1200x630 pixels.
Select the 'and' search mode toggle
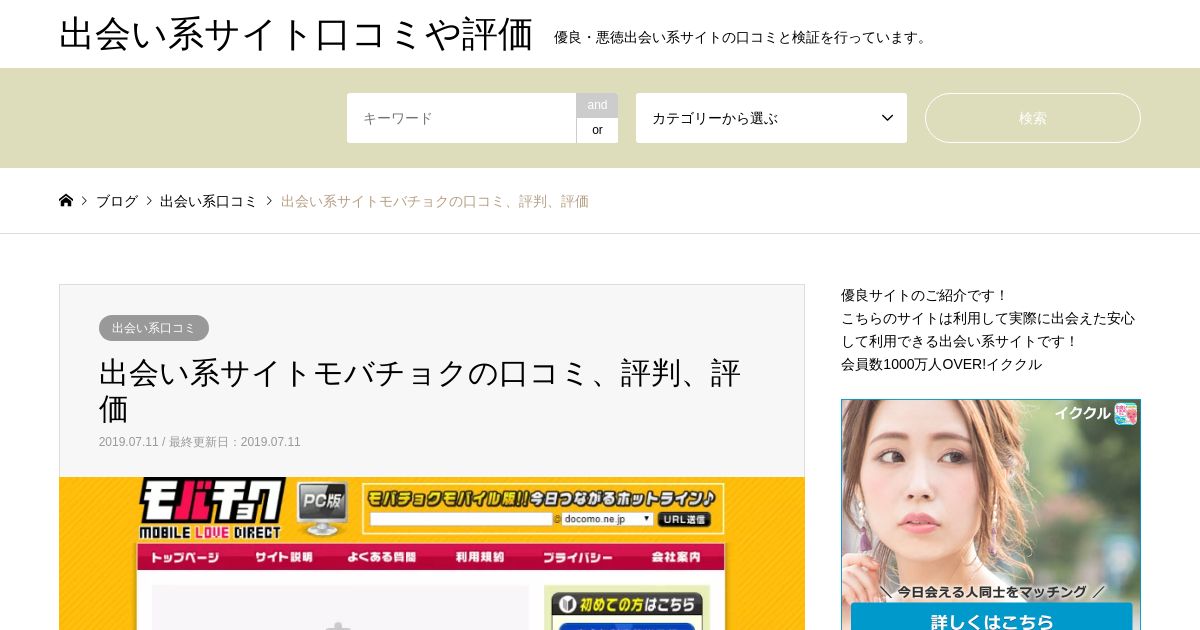click(x=597, y=105)
